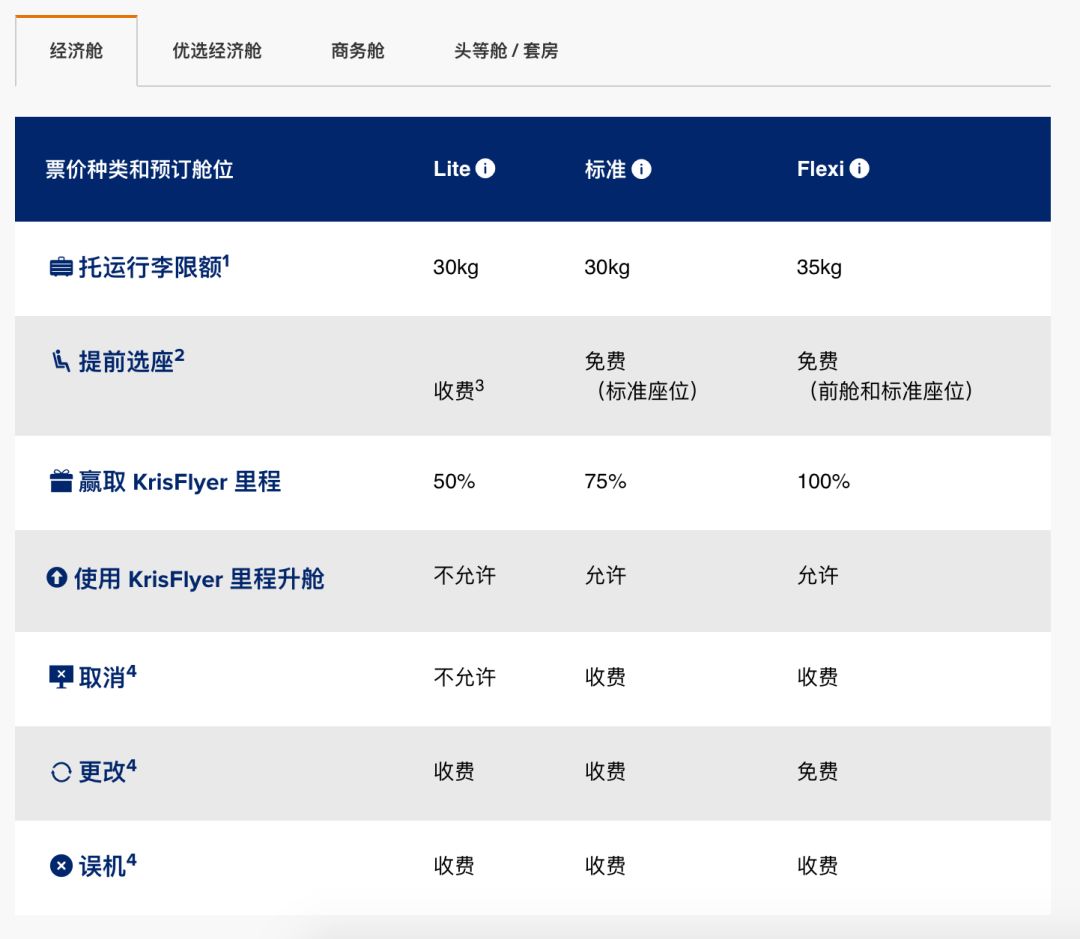1080x939 pixels.
Task: Select the 商务舱 tab
Action: [x=357, y=51]
